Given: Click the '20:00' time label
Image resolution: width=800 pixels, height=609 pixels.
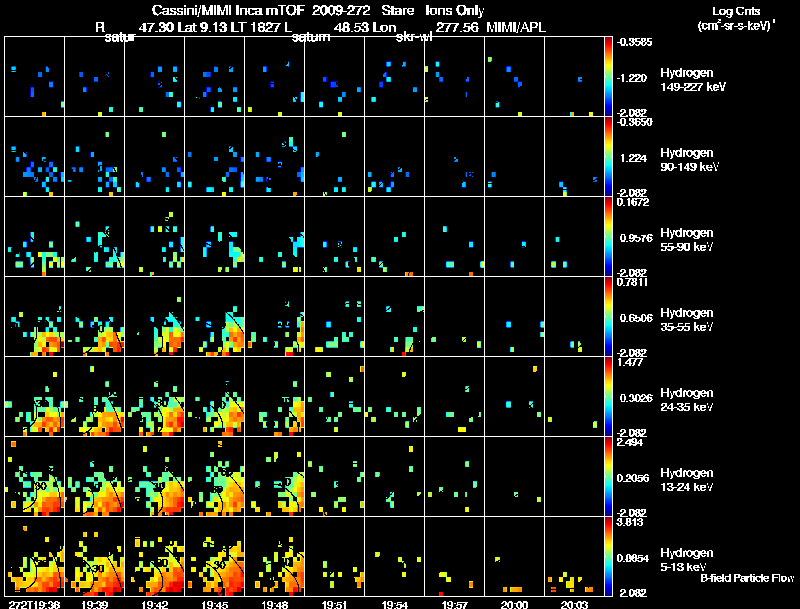Looking at the screenshot, I should point(514,604).
